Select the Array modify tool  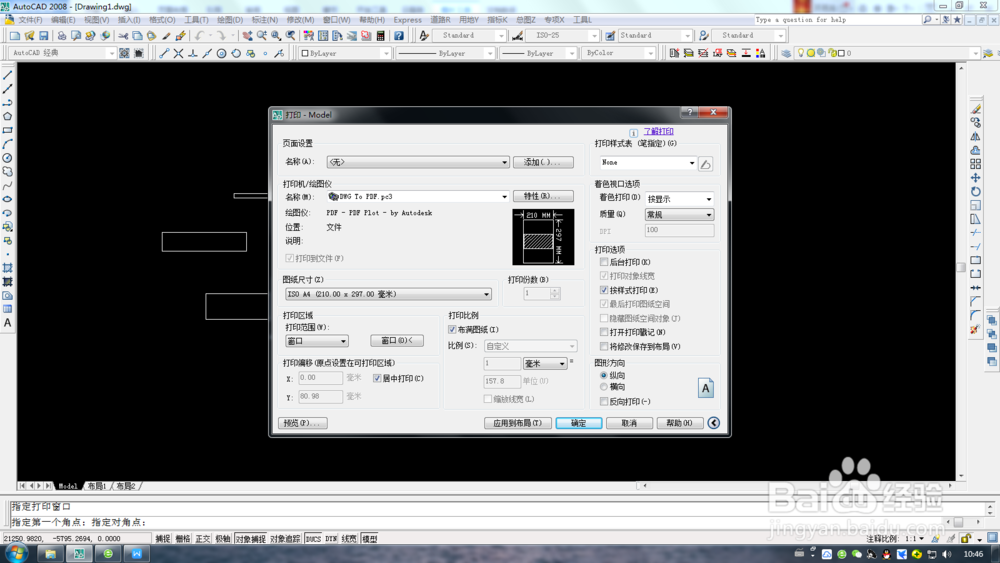click(976, 164)
